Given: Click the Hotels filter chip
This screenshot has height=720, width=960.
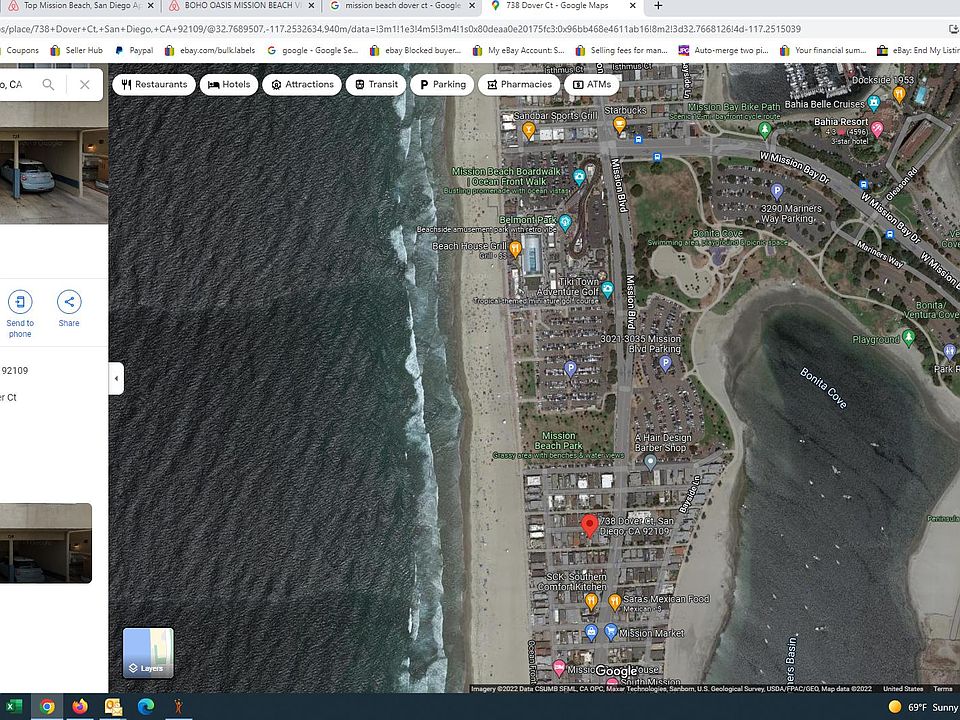Looking at the screenshot, I should 229,84.
